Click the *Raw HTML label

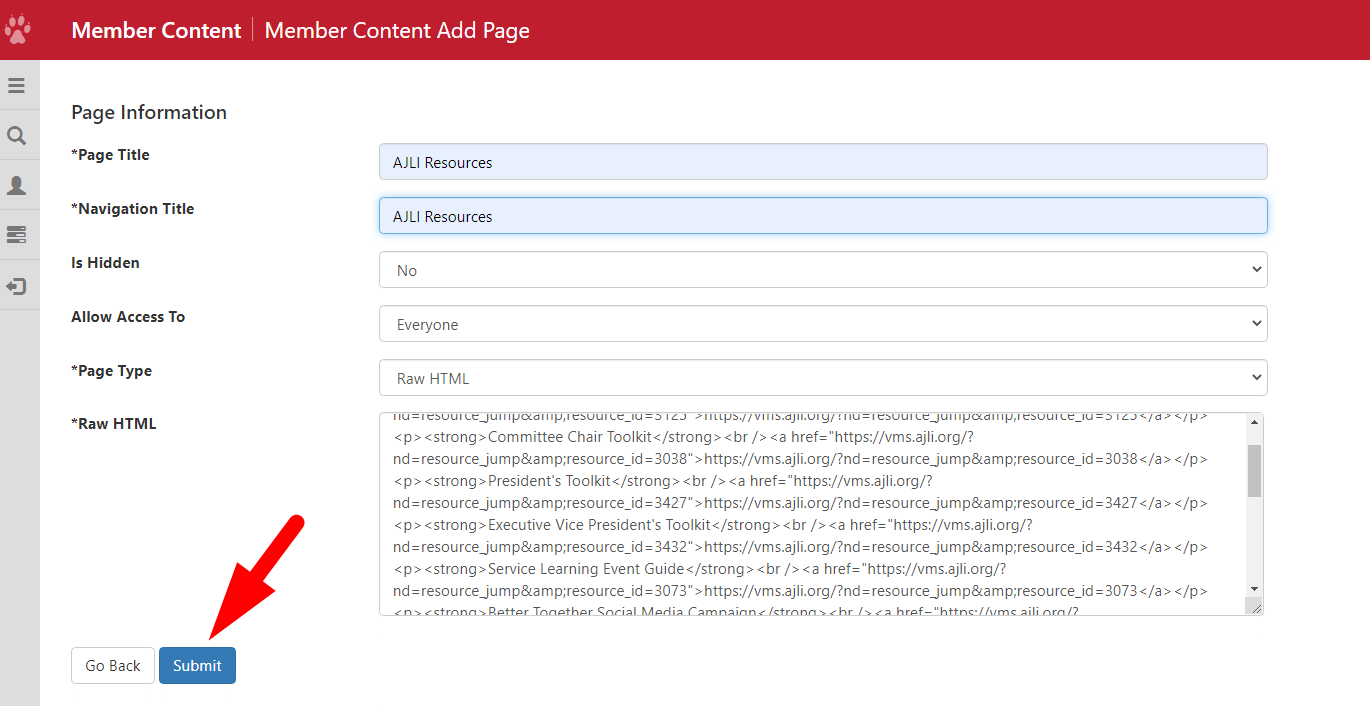(x=114, y=424)
